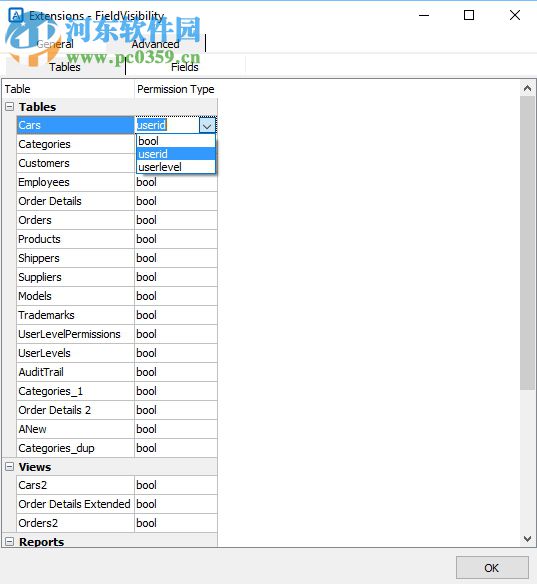This screenshot has width=537, height=584.
Task: Click the Products permission type cell
Action: (x=176, y=239)
